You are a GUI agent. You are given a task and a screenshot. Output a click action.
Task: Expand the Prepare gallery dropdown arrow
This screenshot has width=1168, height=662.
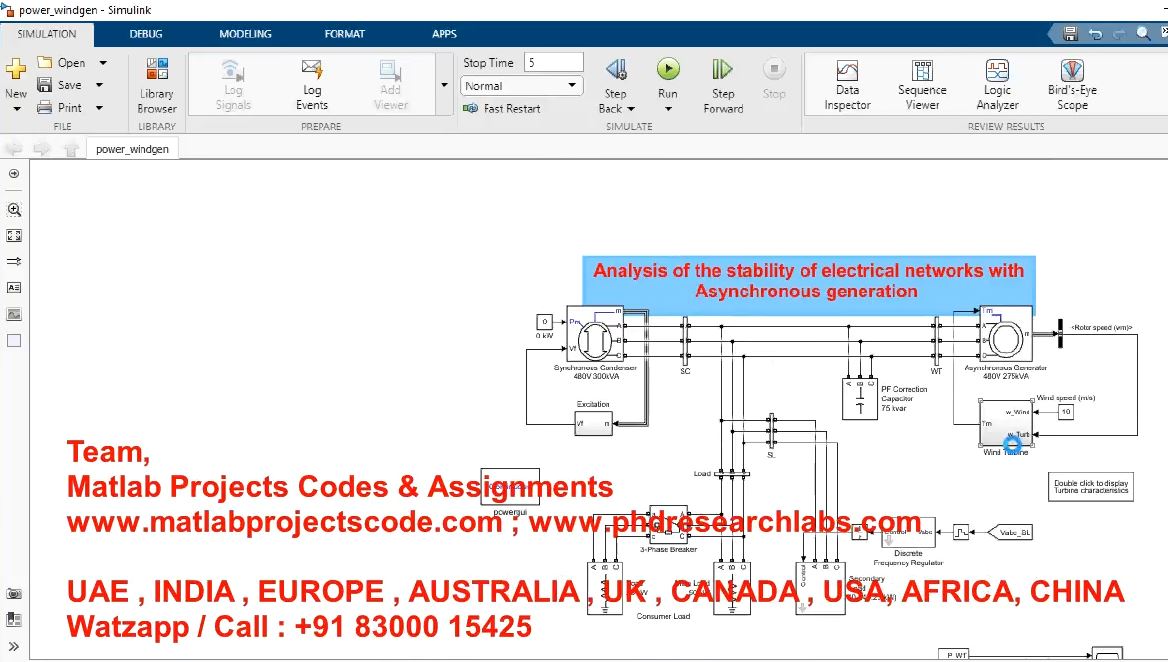click(x=445, y=85)
